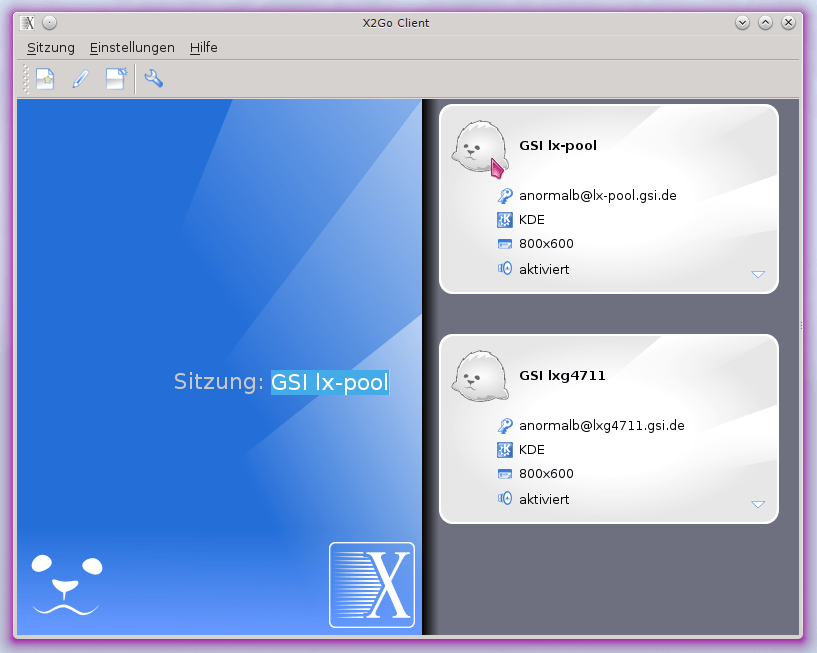The image size is (817, 653).
Task: Open the Hilfe menu
Action: point(203,47)
